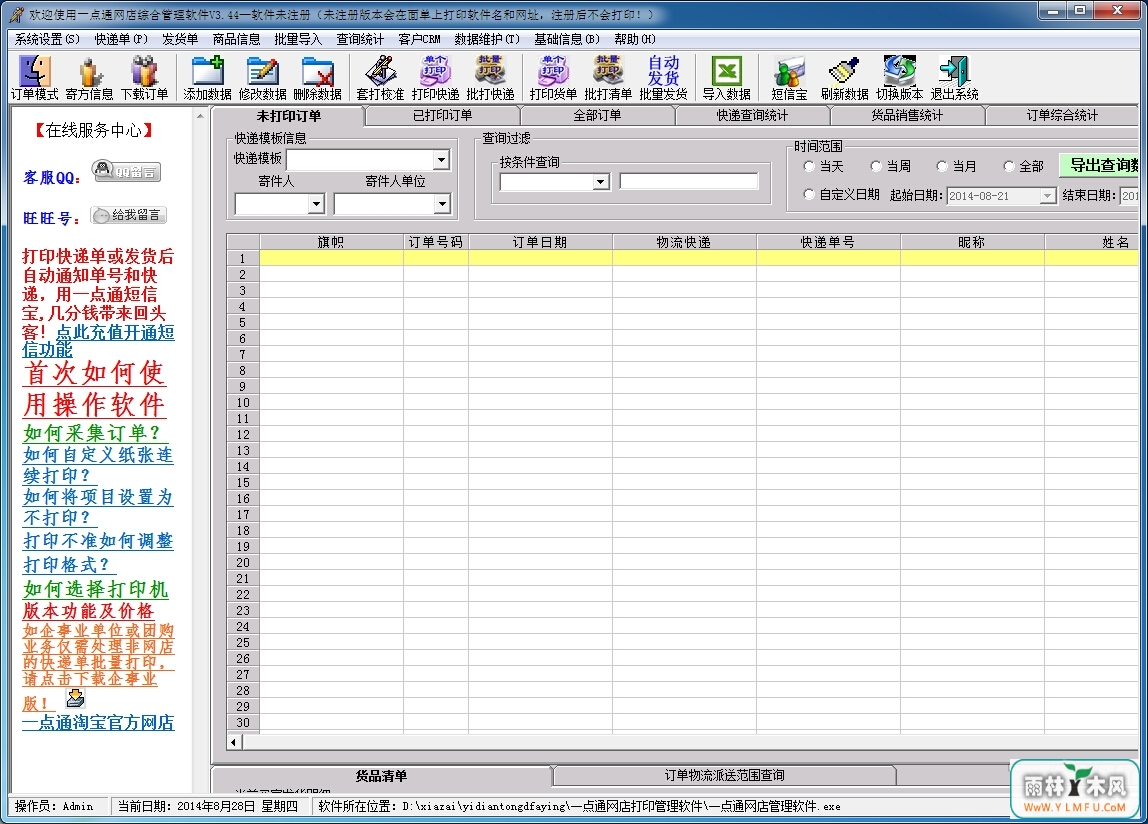Screen dimensions: 1148x824
Task: Click the 订单模式 toolbar icon
Action: [34, 78]
